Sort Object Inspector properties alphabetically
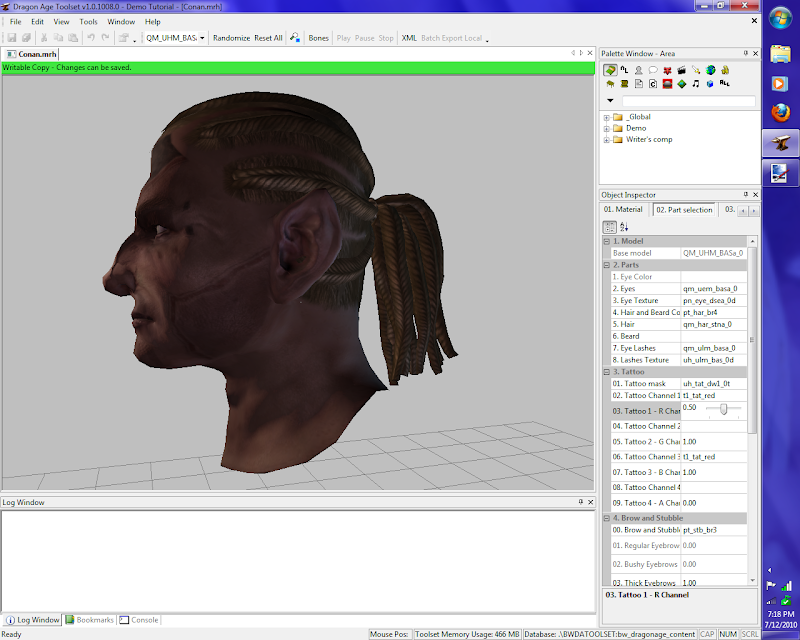Viewport: 800px width, 640px height. click(624, 227)
